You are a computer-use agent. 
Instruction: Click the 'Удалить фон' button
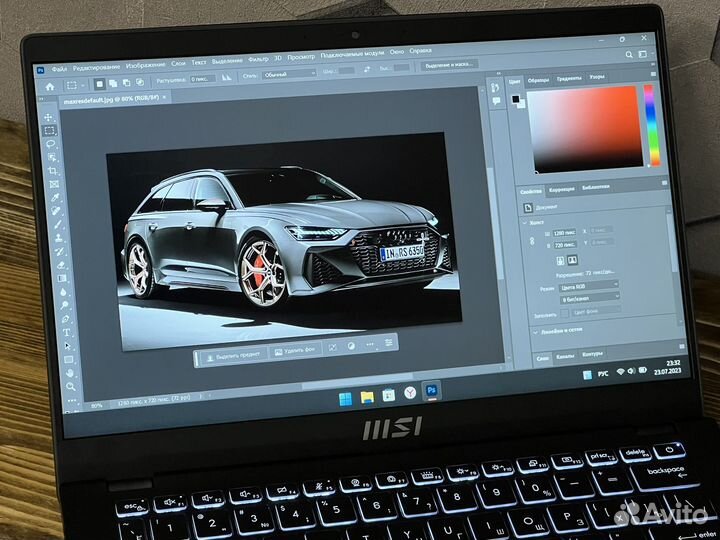click(x=297, y=351)
